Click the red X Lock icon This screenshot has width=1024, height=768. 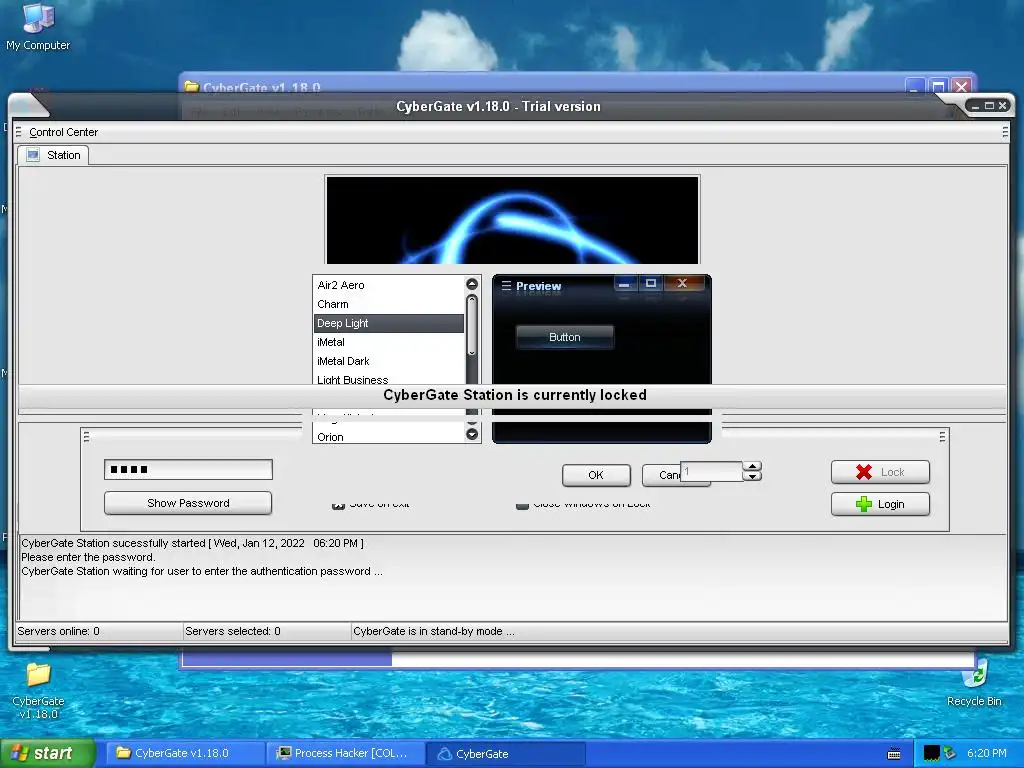(863, 472)
